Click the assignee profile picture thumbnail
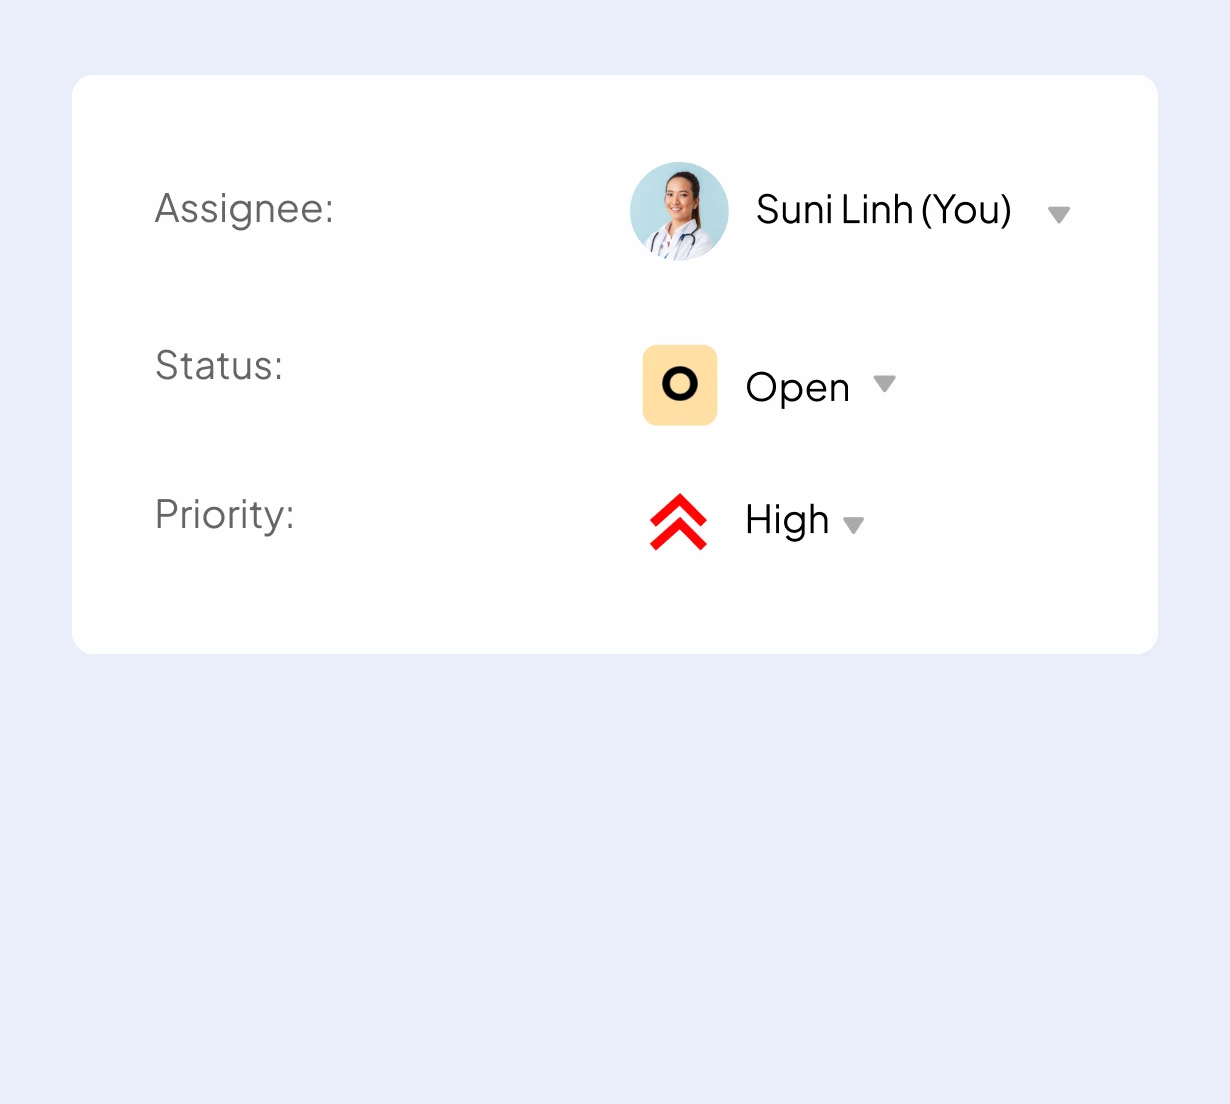The width and height of the screenshot is (1230, 1104). [x=680, y=212]
